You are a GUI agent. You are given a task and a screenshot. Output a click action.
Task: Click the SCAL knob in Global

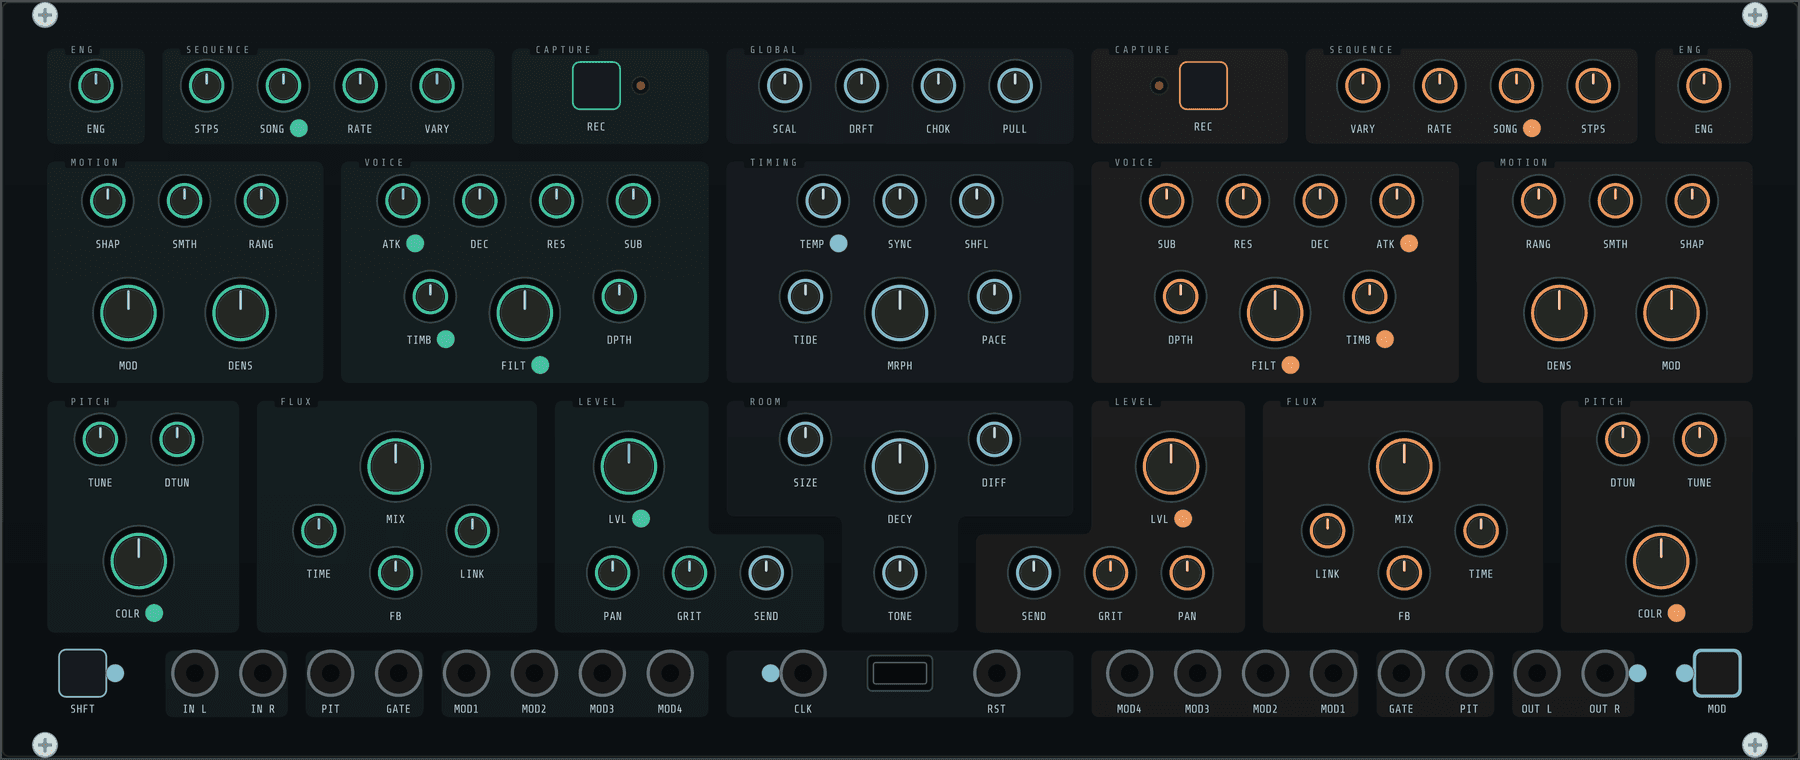pos(785,86)
